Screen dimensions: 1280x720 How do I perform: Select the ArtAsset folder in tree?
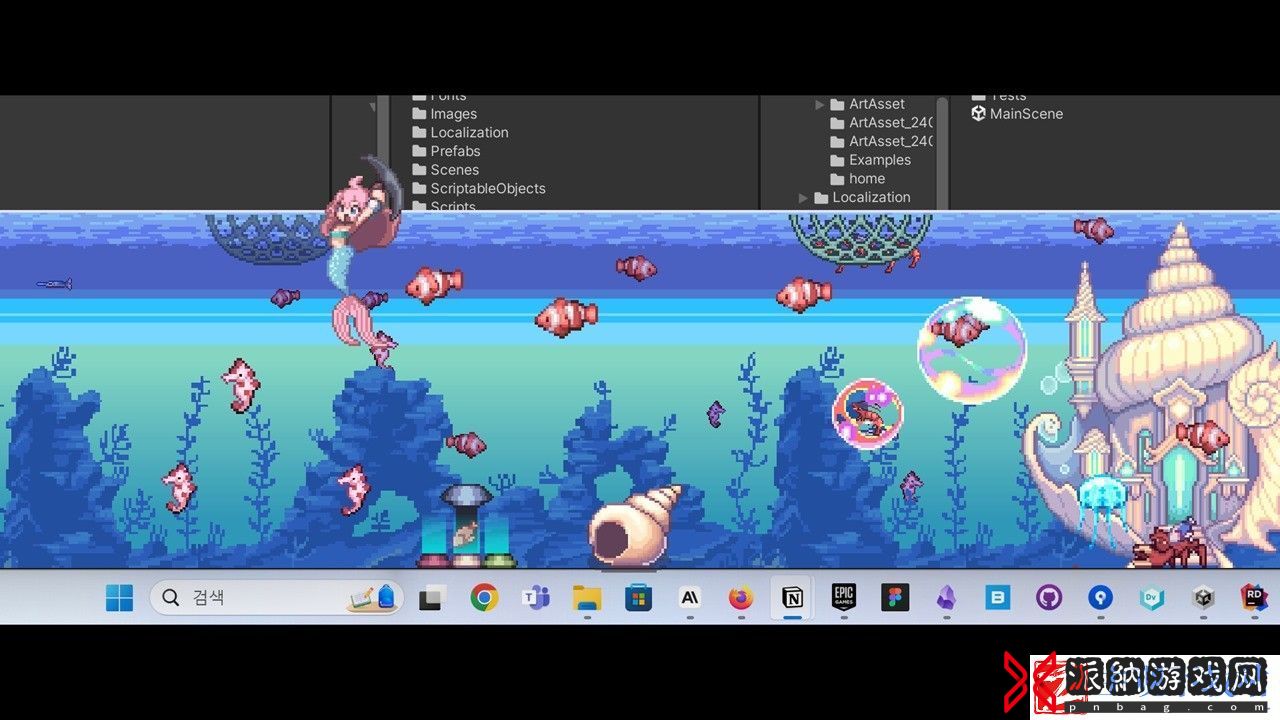point(867,104)
